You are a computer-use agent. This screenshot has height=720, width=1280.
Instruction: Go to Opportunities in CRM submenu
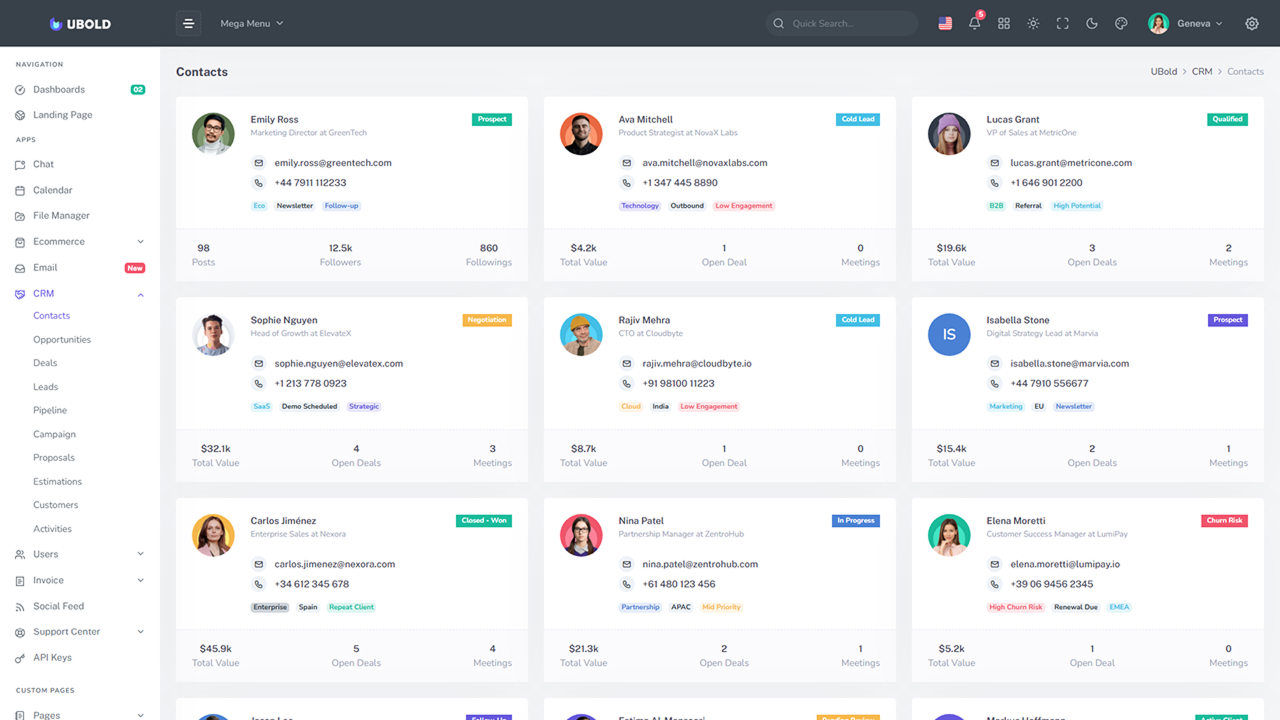click(x=62, y=340)
